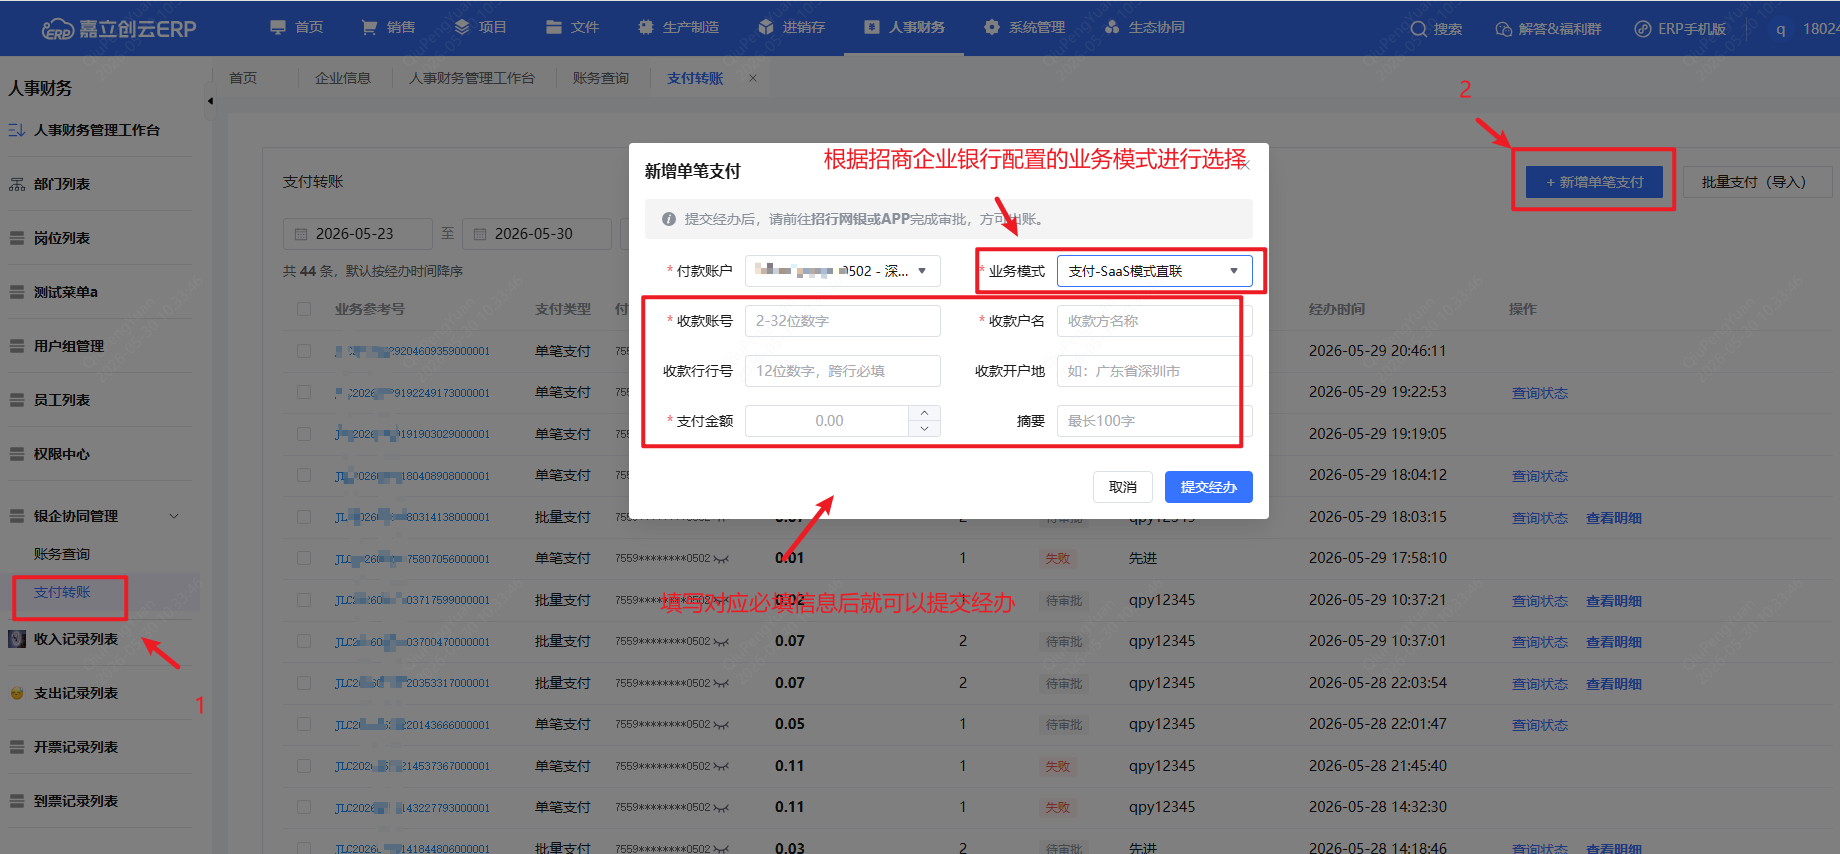Click 取消 in the dialog
The image size is (1840, 854).
(1123, 487)
